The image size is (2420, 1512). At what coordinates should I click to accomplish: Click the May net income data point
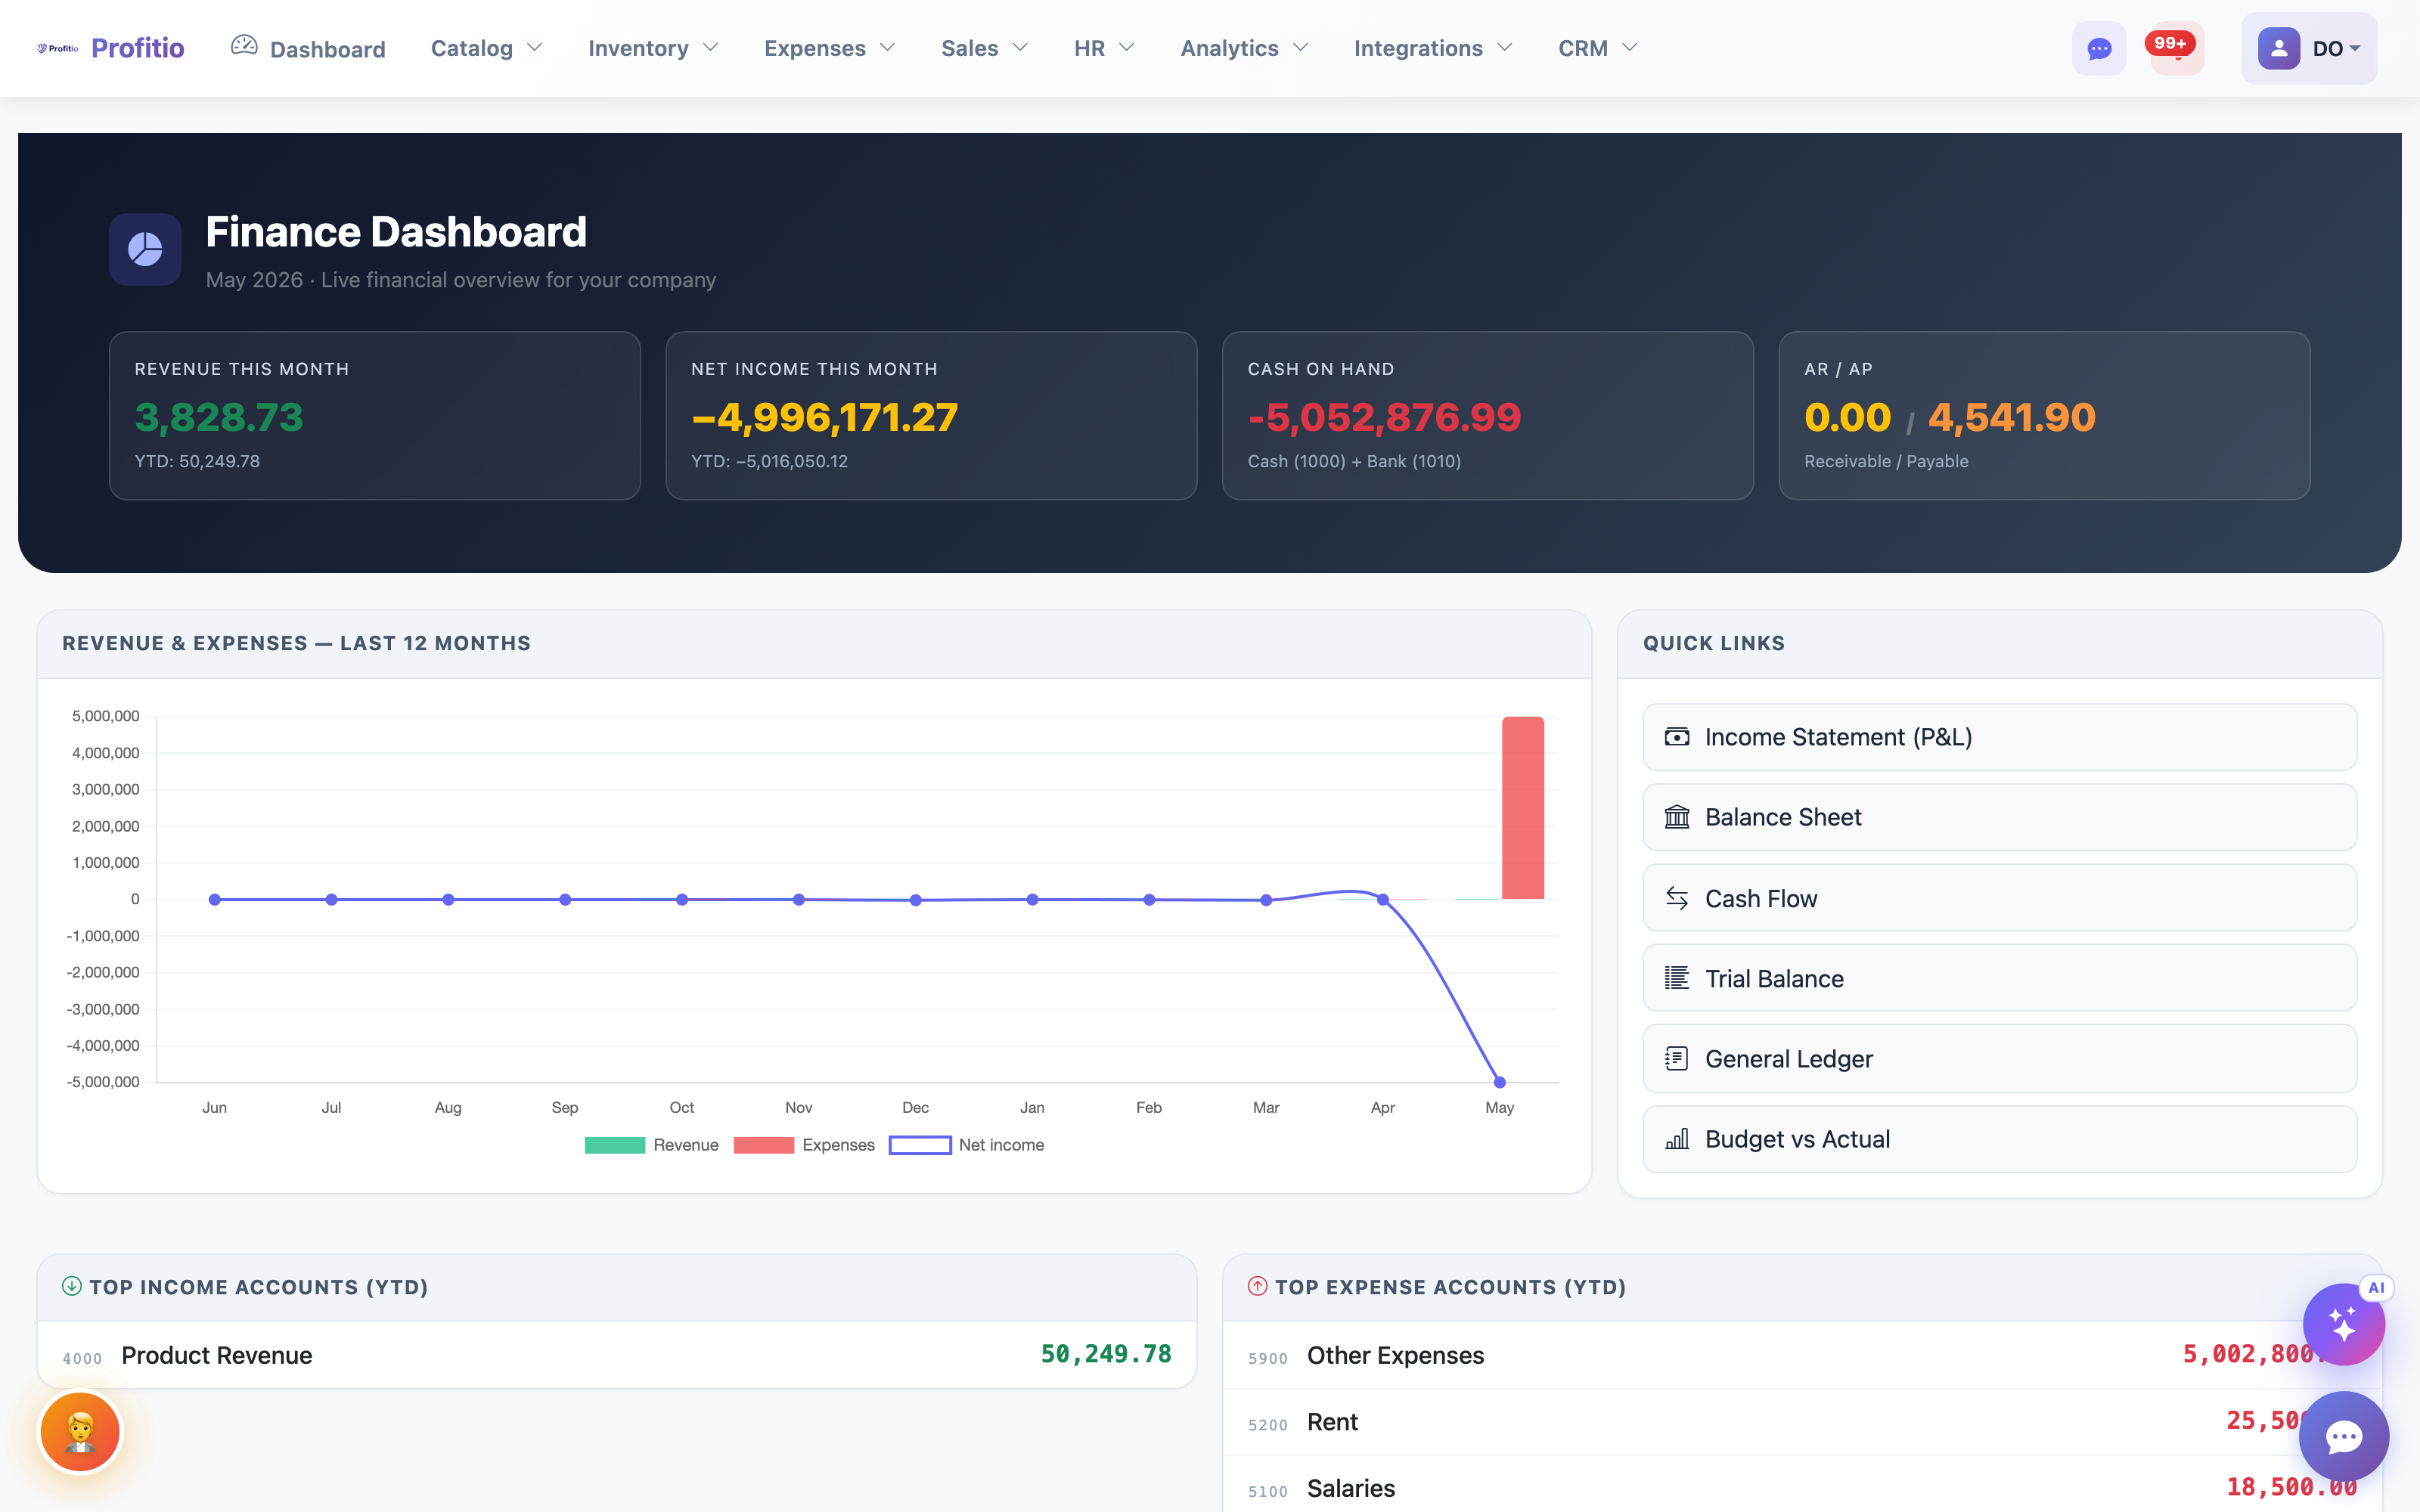click(1499, 1082)
